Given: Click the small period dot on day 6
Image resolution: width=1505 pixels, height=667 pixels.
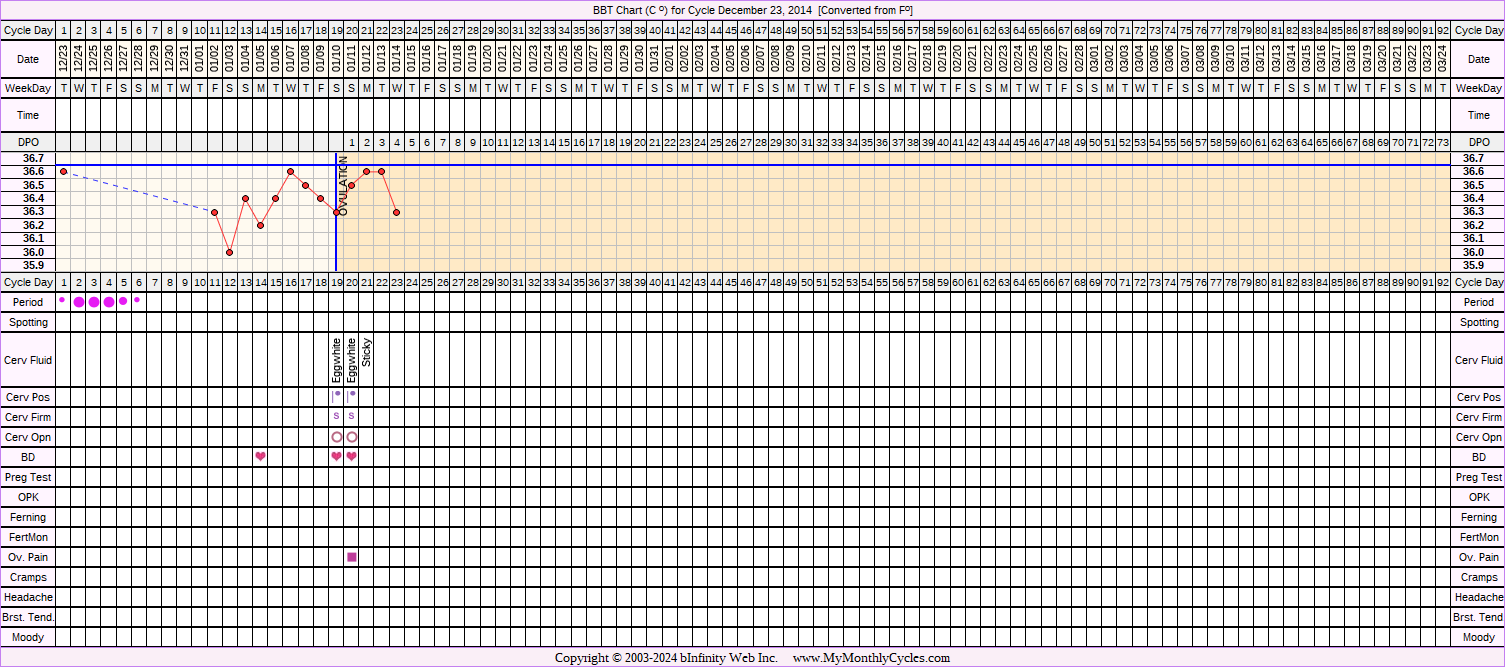Looking at the screenshot, I should pyautogui.click(x=137, y=300).
